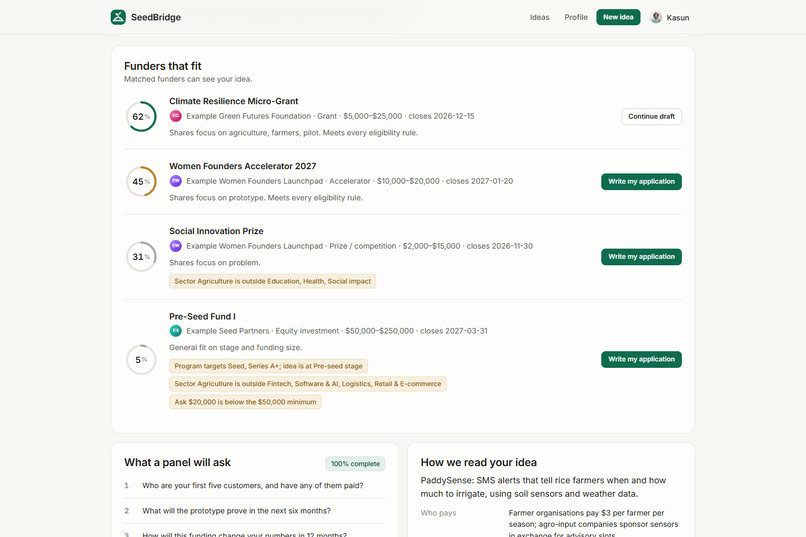Screen dimensions: 806x537
Task: Click the SeedBridge logo icon
Action: [118, 17]
